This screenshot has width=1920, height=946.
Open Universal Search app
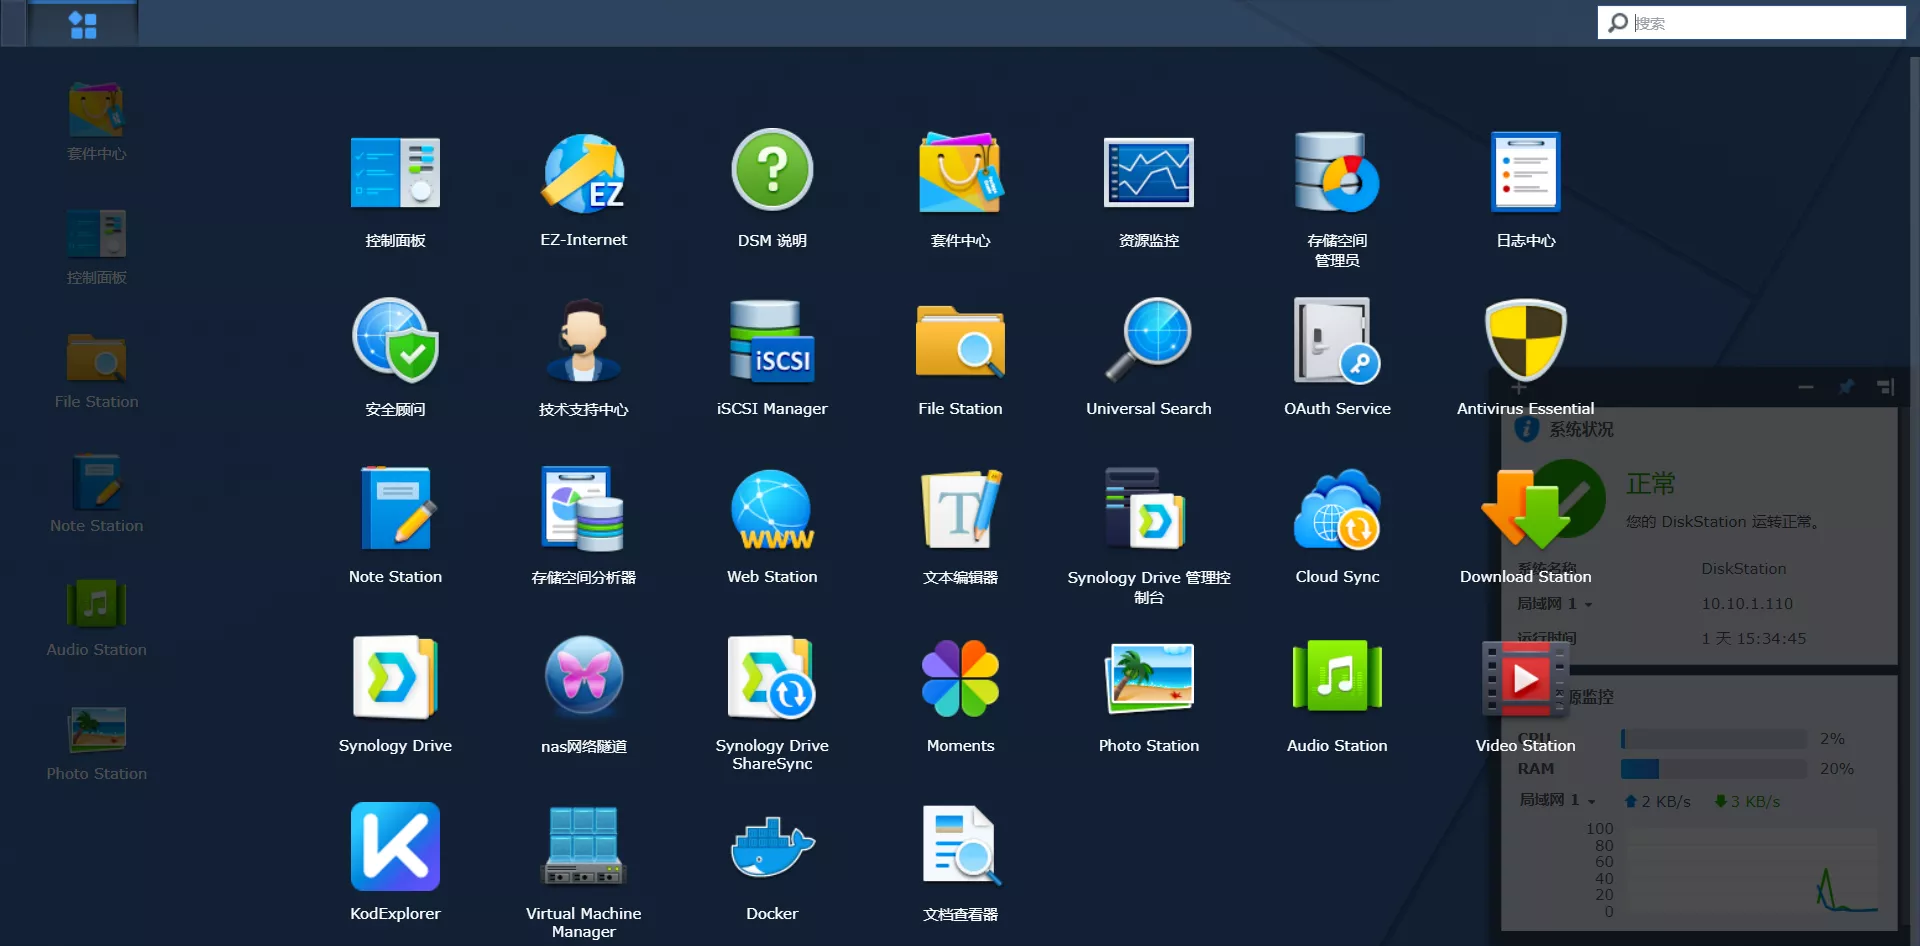(x=1148, y=343)
